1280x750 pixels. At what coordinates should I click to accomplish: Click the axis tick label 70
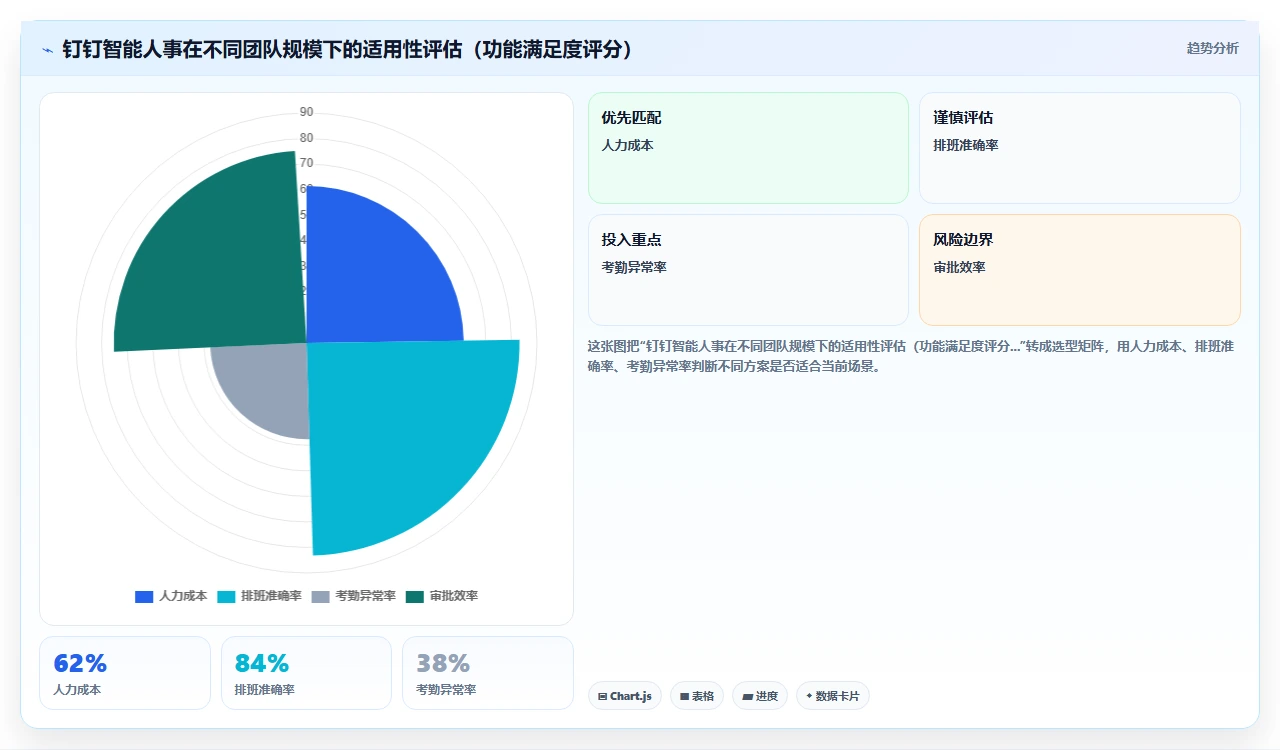click(306, 163)
